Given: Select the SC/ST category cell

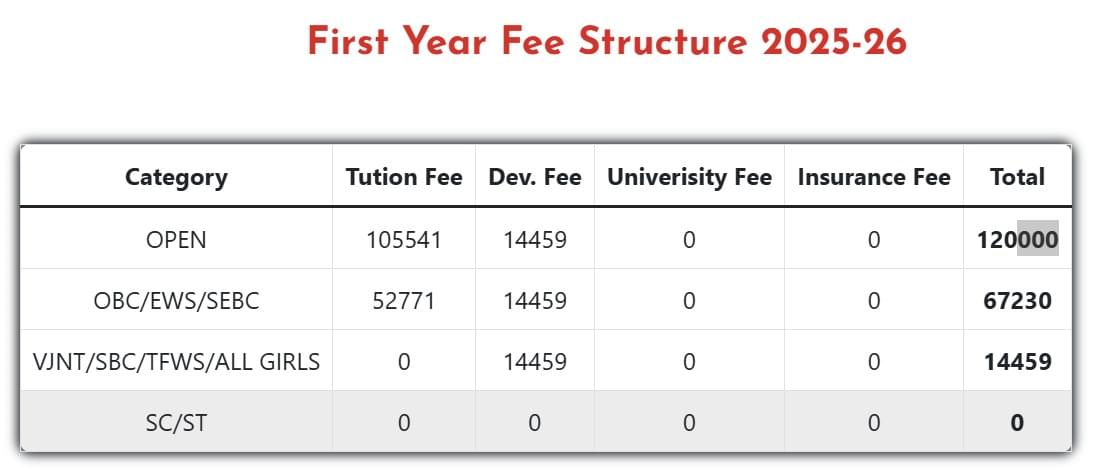Looking at the screenshot, I should click(x=176, y=422).
